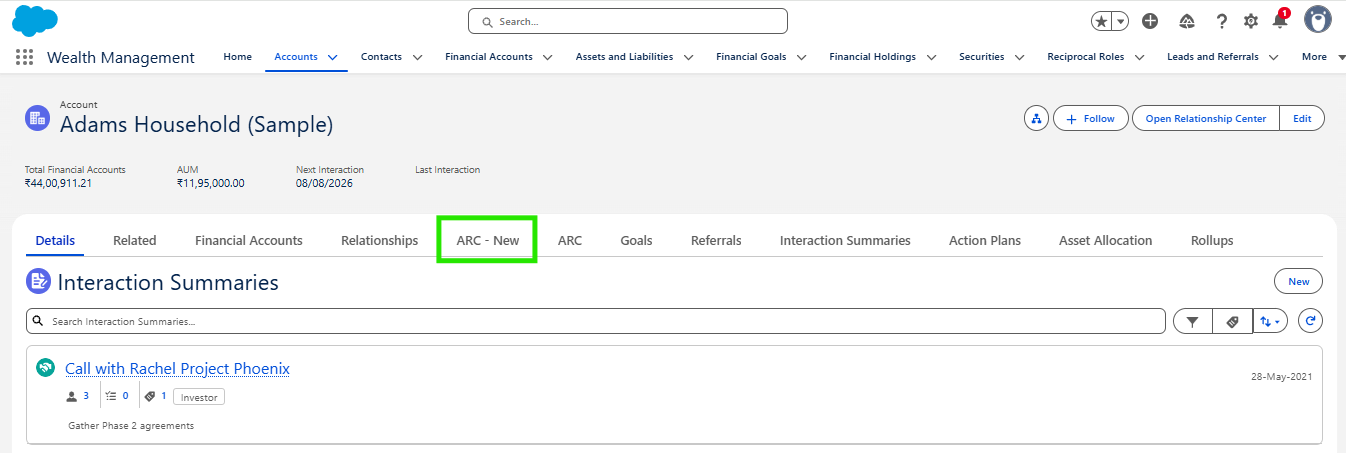Open Call with Rachel Project Phoenix link

(177, 368)
